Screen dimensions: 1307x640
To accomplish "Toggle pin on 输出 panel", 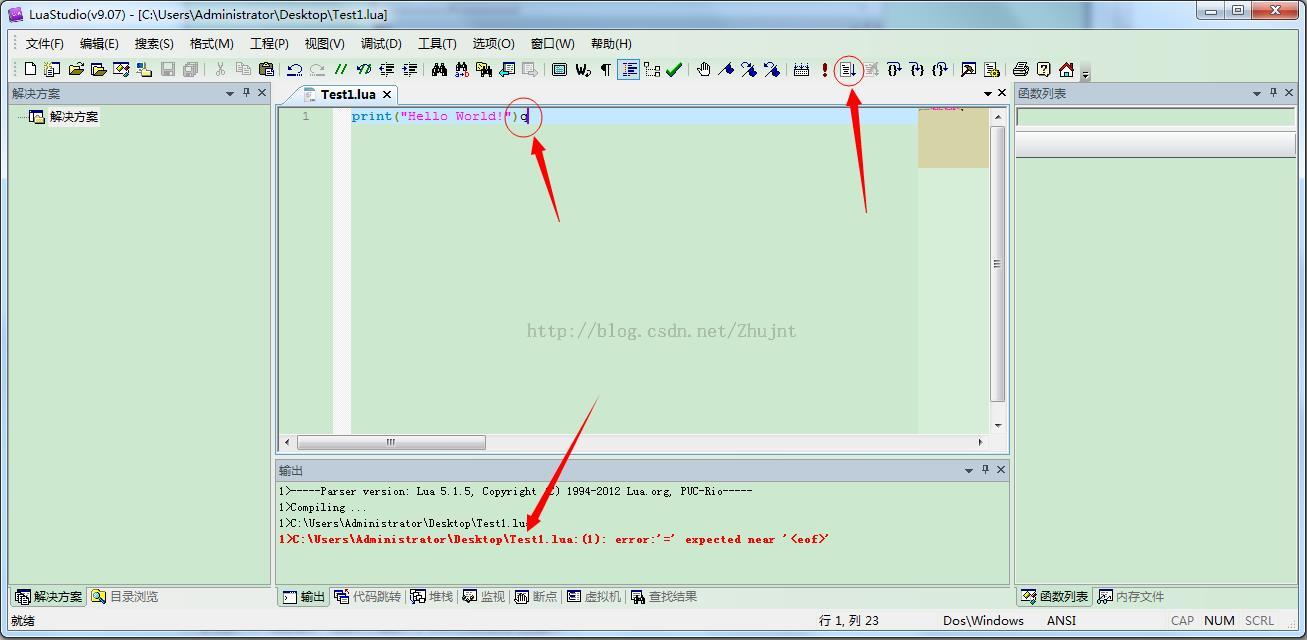I will point(985,470).
